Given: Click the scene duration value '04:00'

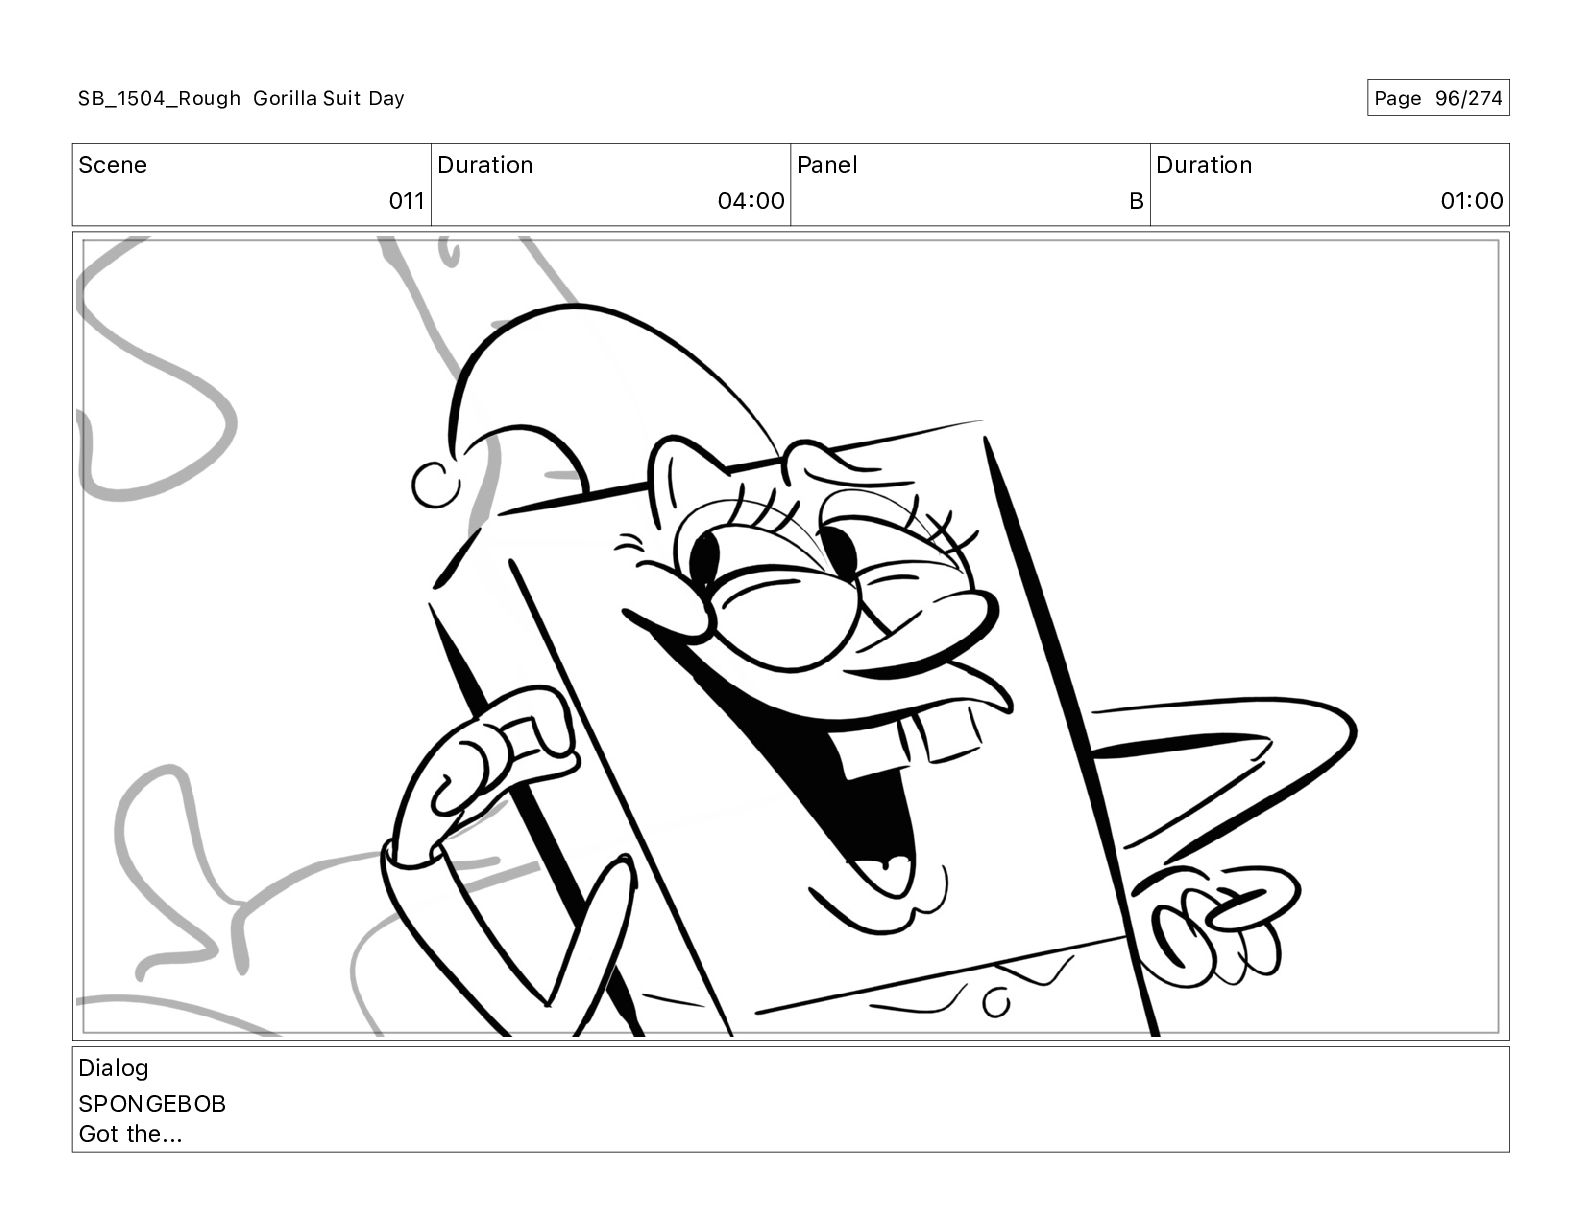Looking at the screenshot, I should (751, 201).
